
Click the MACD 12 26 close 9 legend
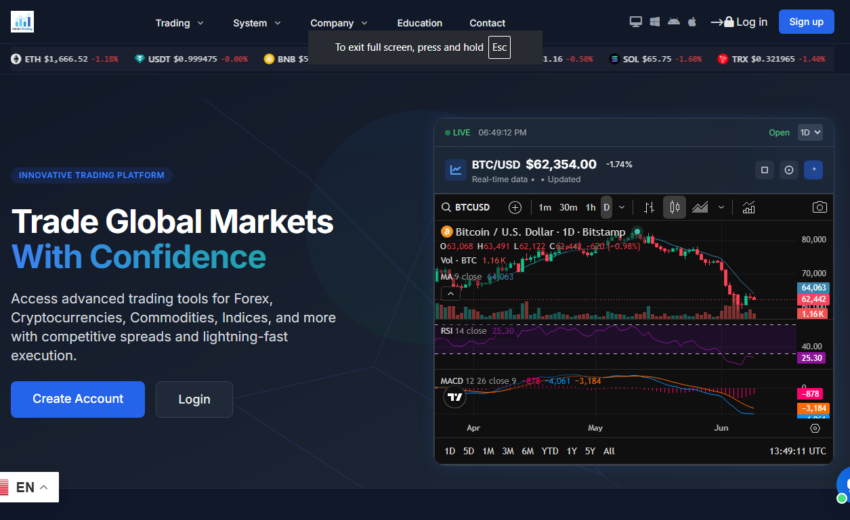click(x=478, y=381)
